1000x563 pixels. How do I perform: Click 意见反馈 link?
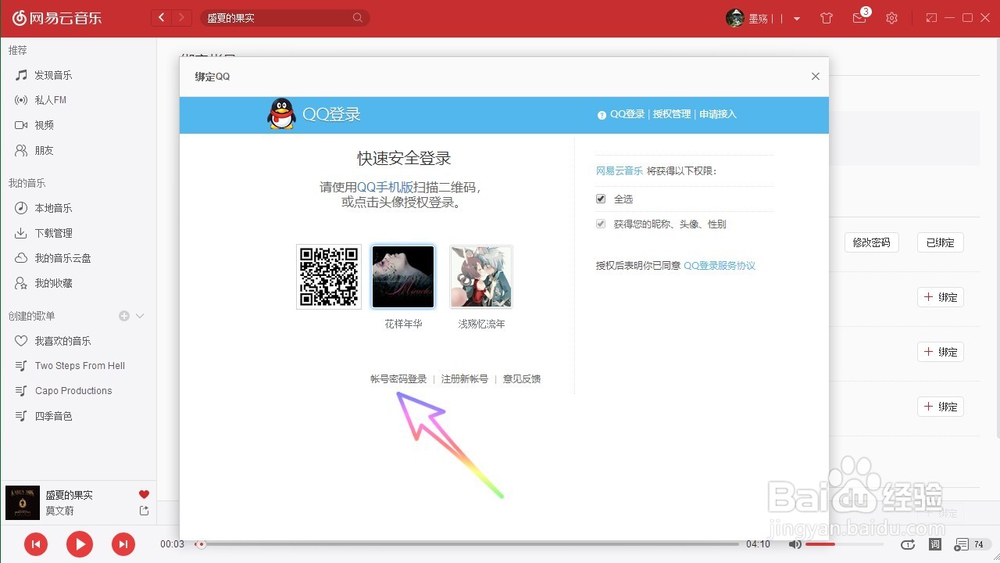pos(522,379)
